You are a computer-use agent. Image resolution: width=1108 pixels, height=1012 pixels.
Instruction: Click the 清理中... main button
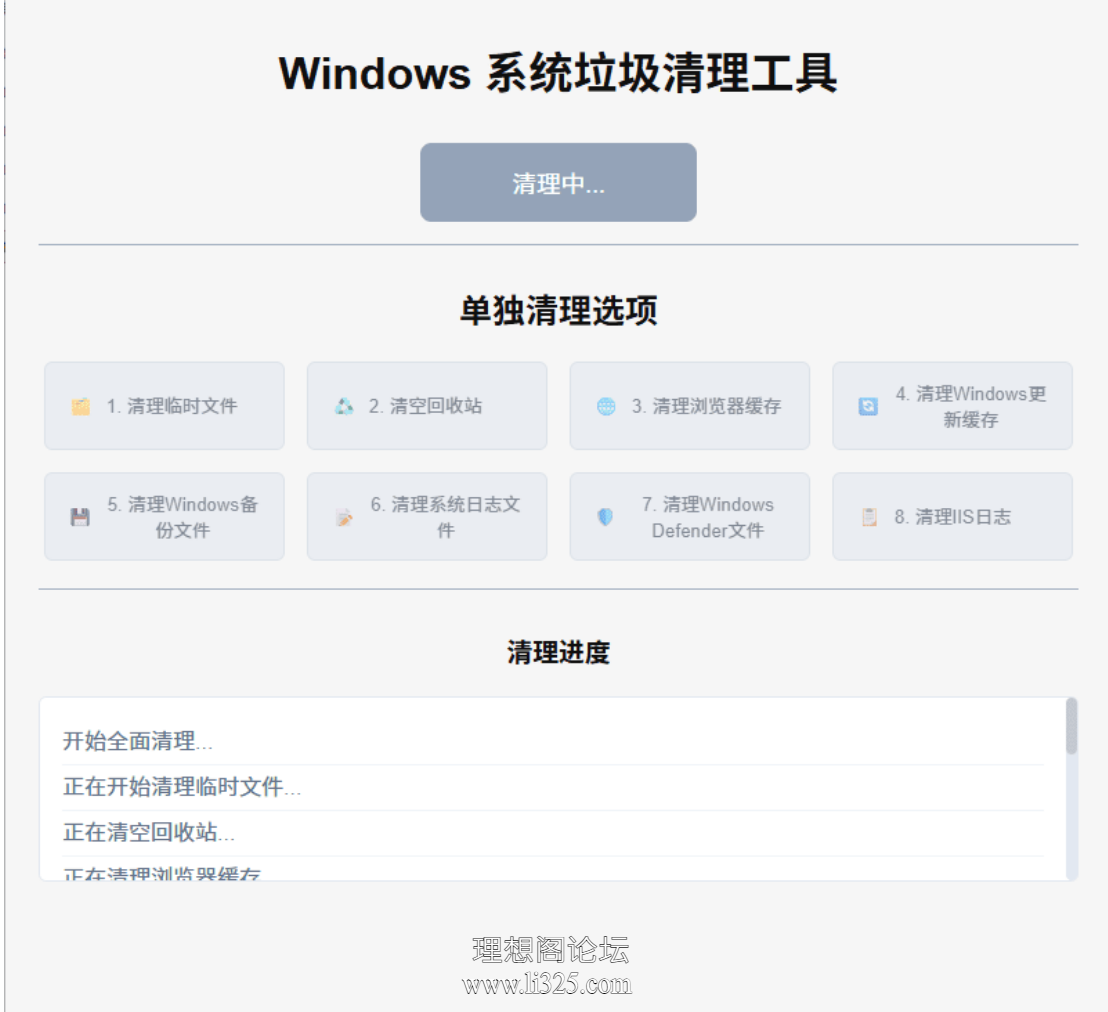pyautogui.click(x=558, y=182)
